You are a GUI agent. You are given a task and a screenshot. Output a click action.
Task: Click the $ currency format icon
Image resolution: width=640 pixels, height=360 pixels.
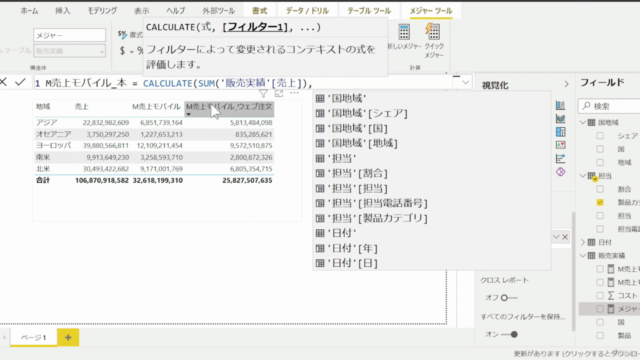point(122,51)
